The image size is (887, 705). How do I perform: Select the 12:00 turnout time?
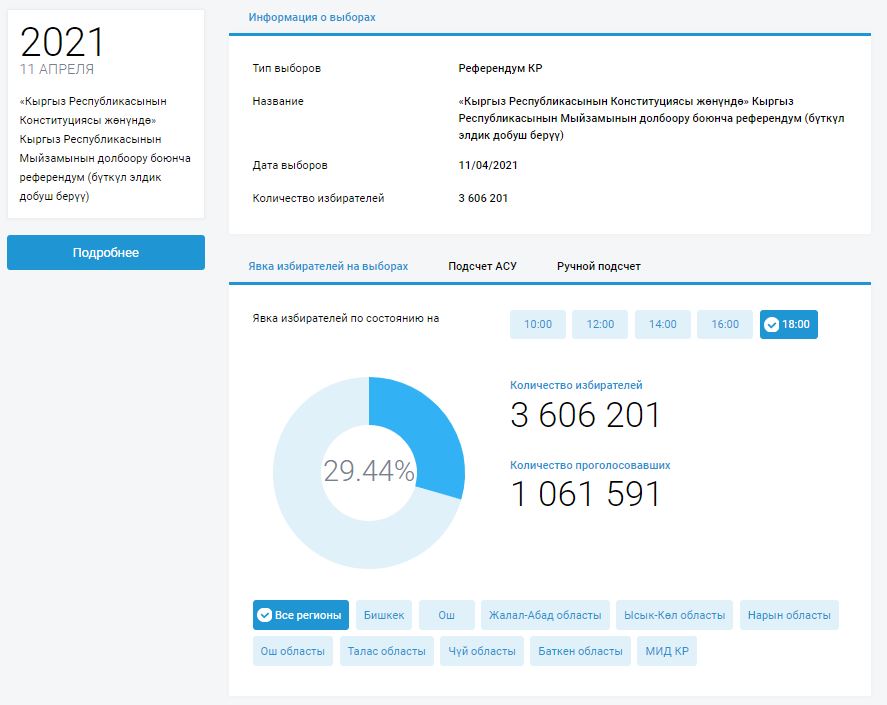tap(600, 324)
